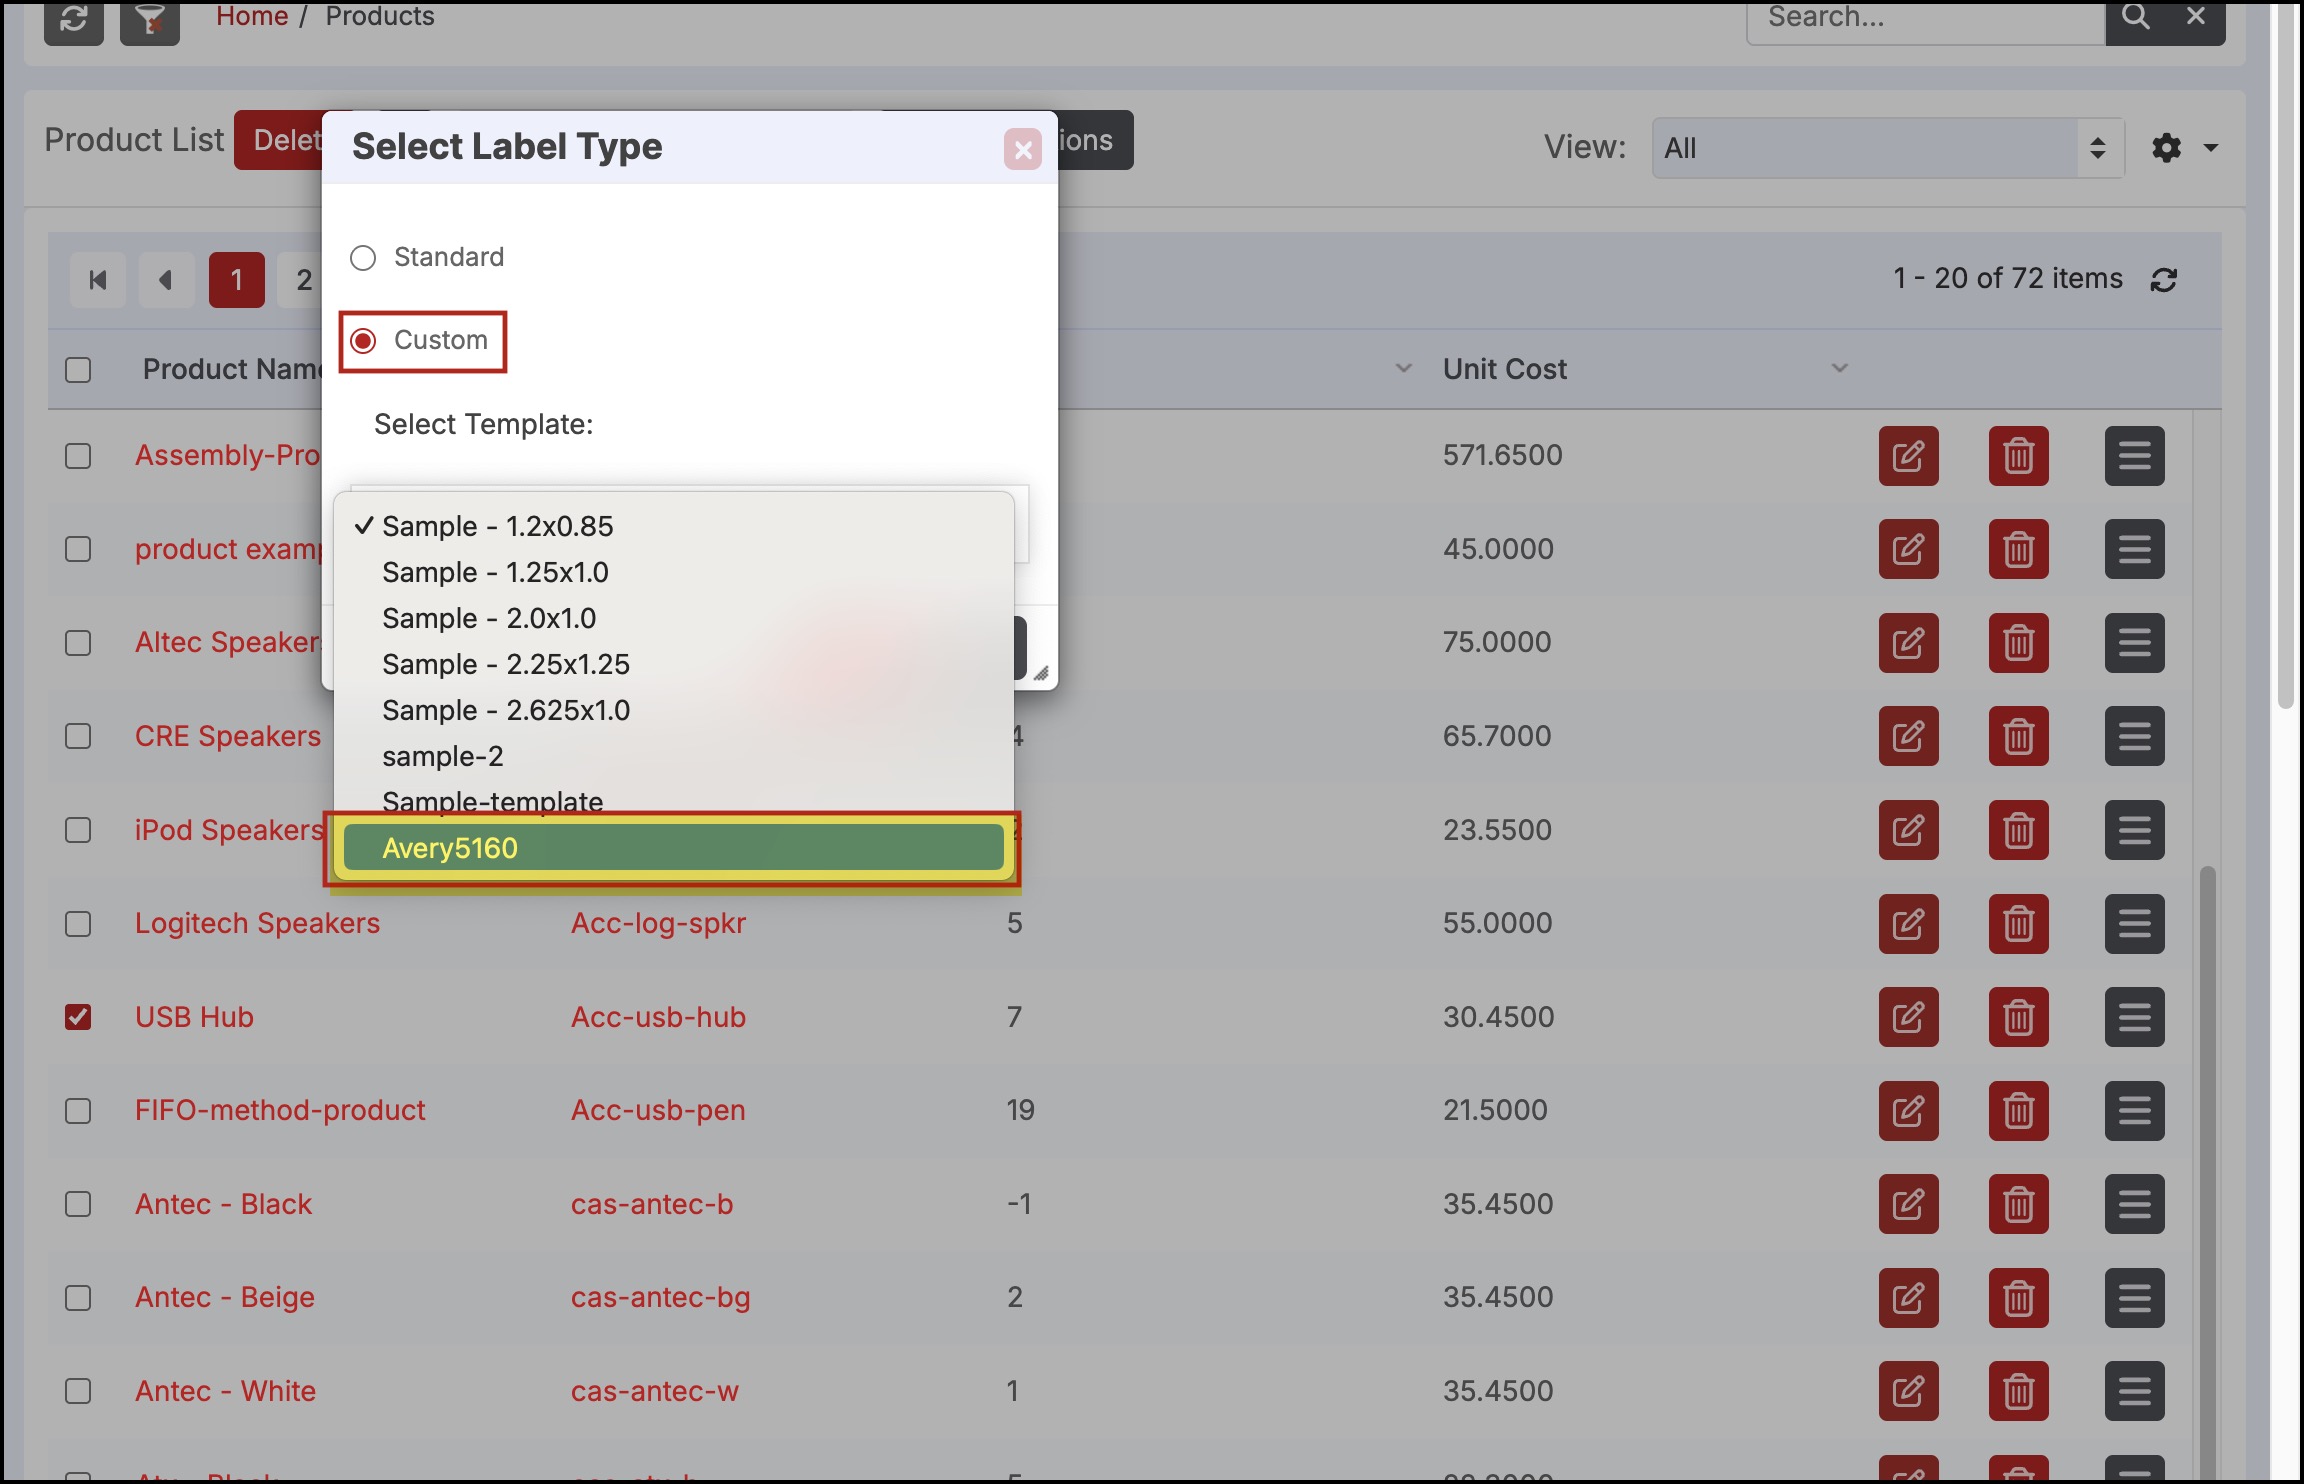Open the FIFO-method-product link

click(x=280, y=1110)
